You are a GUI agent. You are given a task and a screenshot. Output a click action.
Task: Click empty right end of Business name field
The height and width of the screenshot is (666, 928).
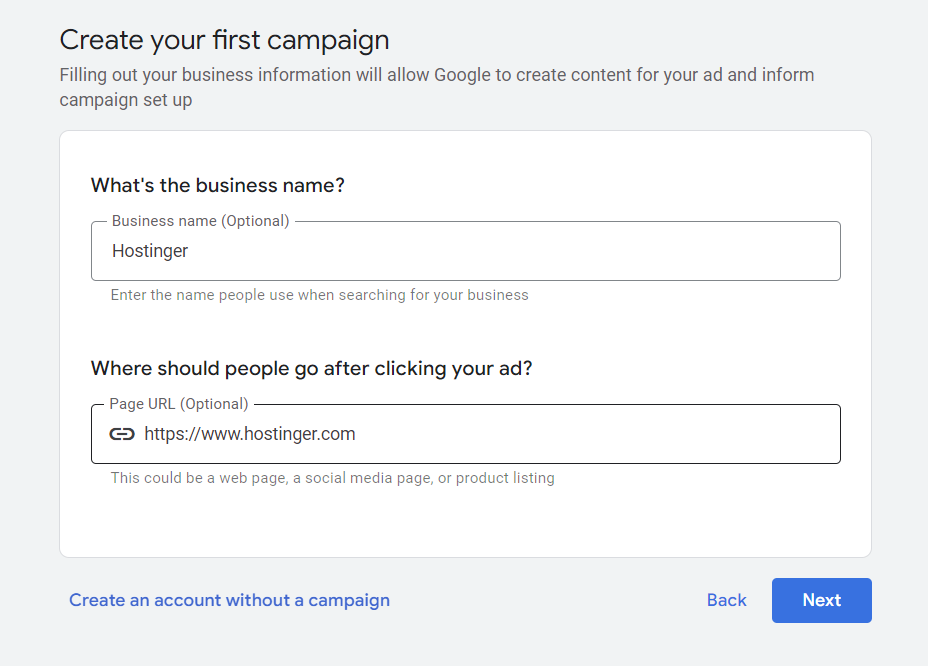click(x=780, y=251)
